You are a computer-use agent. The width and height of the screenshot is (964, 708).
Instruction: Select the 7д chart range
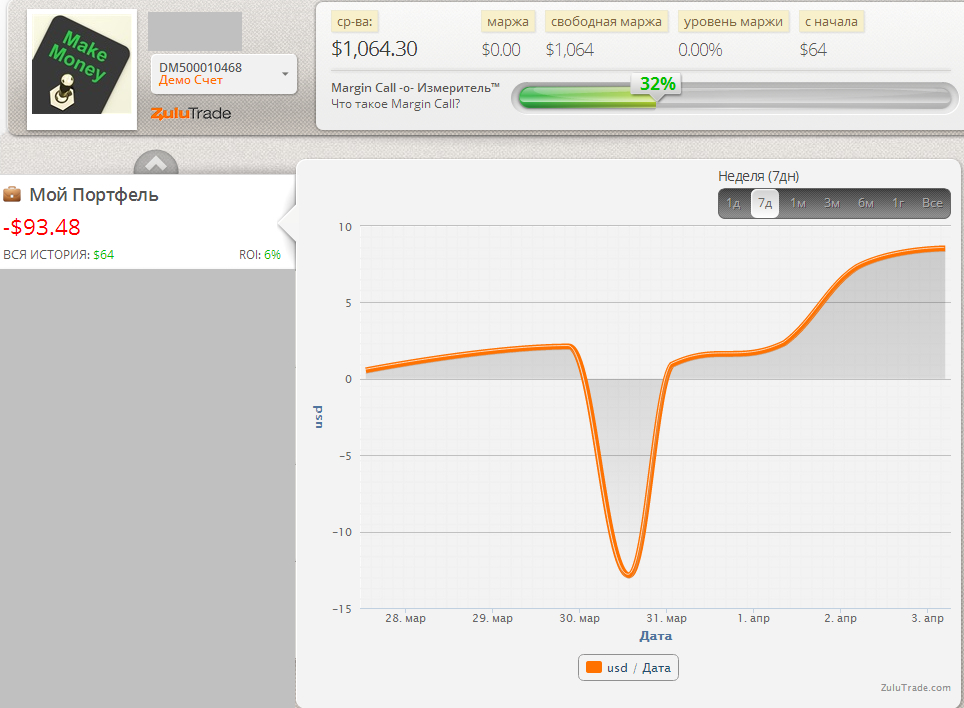(x=765, y=203)
